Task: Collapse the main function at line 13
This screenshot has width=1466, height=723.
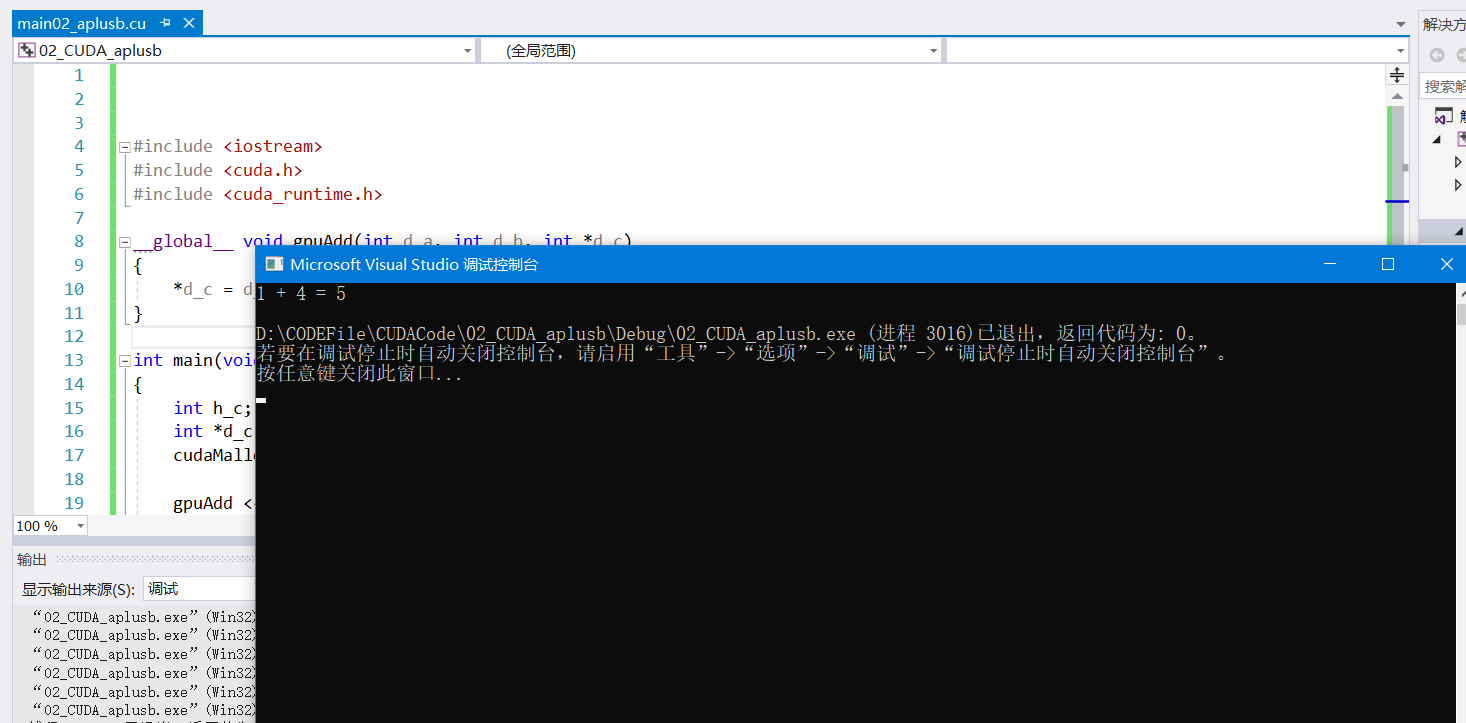Action: pos(124,361)
